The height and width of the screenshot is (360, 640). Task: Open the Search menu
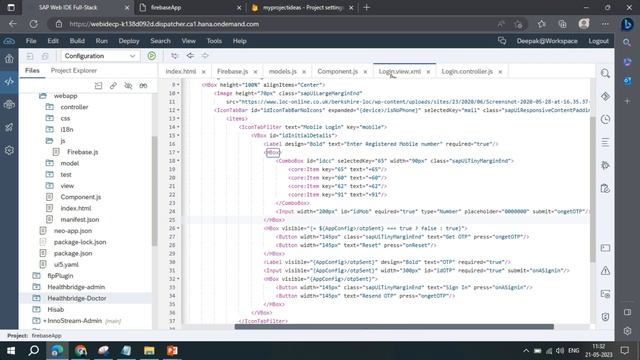click(160, 41)
